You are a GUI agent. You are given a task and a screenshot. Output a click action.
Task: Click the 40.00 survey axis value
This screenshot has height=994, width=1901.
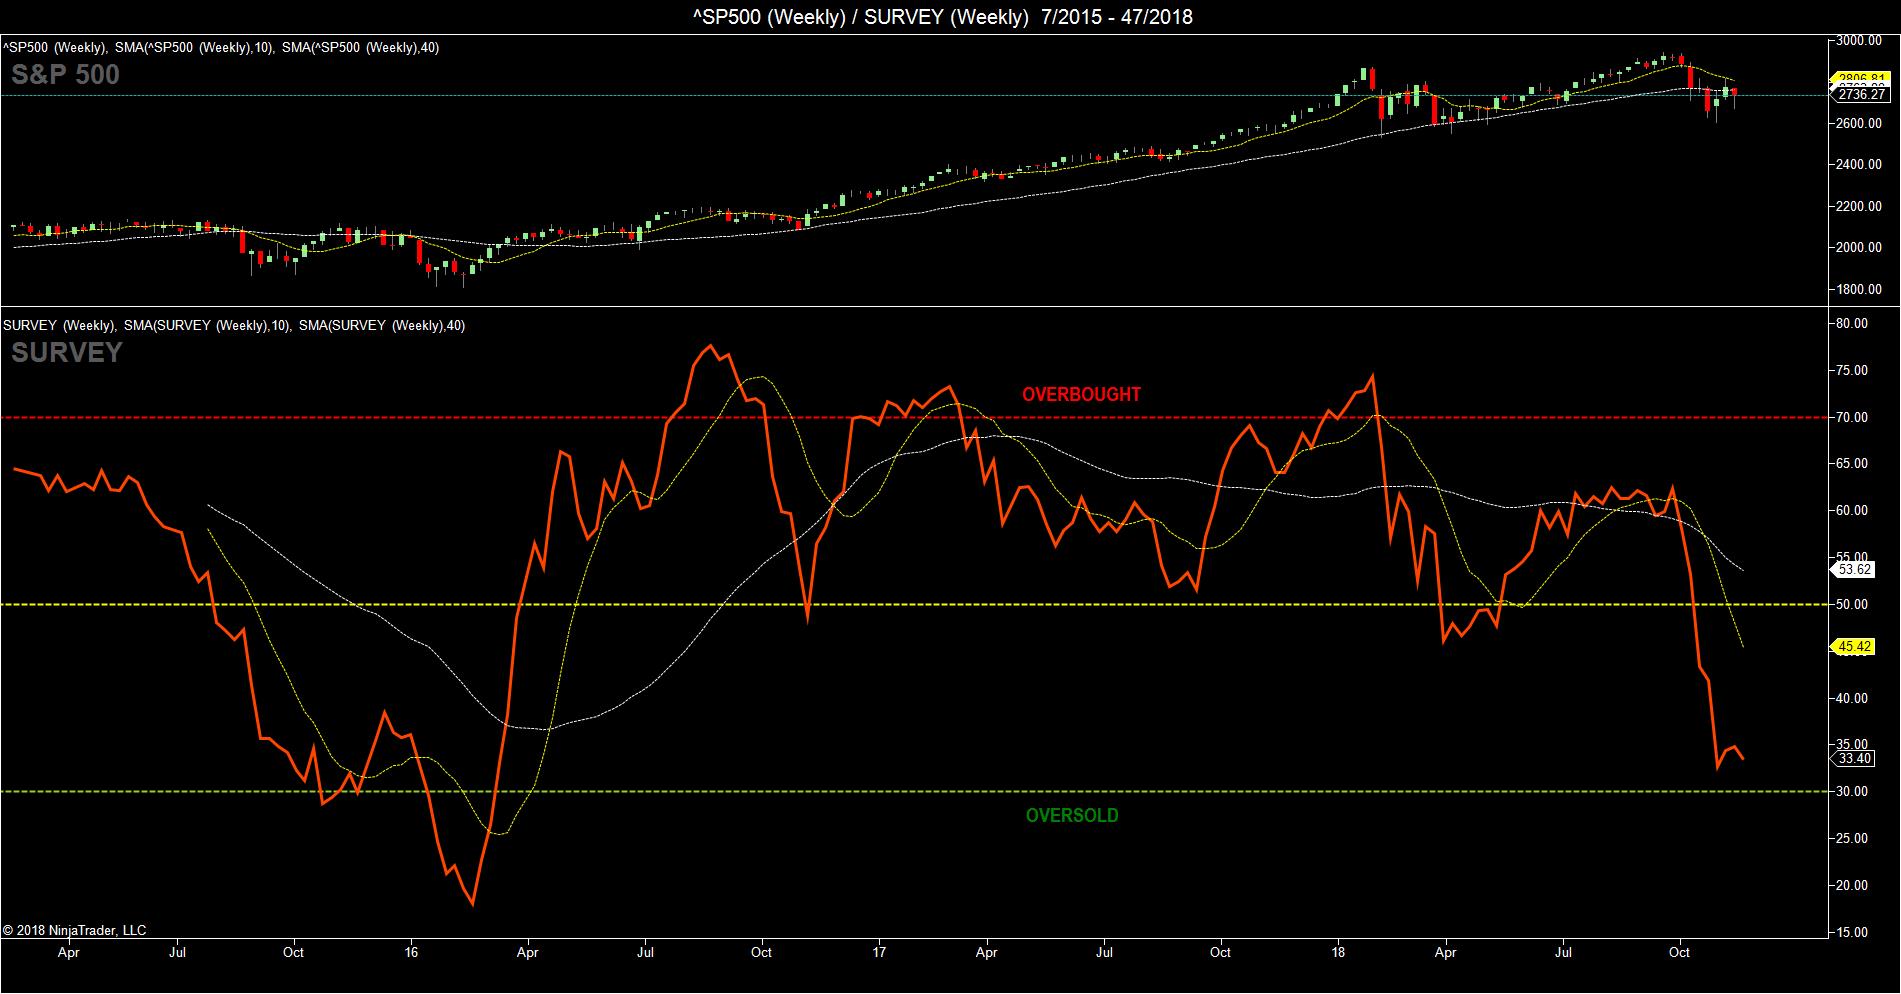(1853, 698)
